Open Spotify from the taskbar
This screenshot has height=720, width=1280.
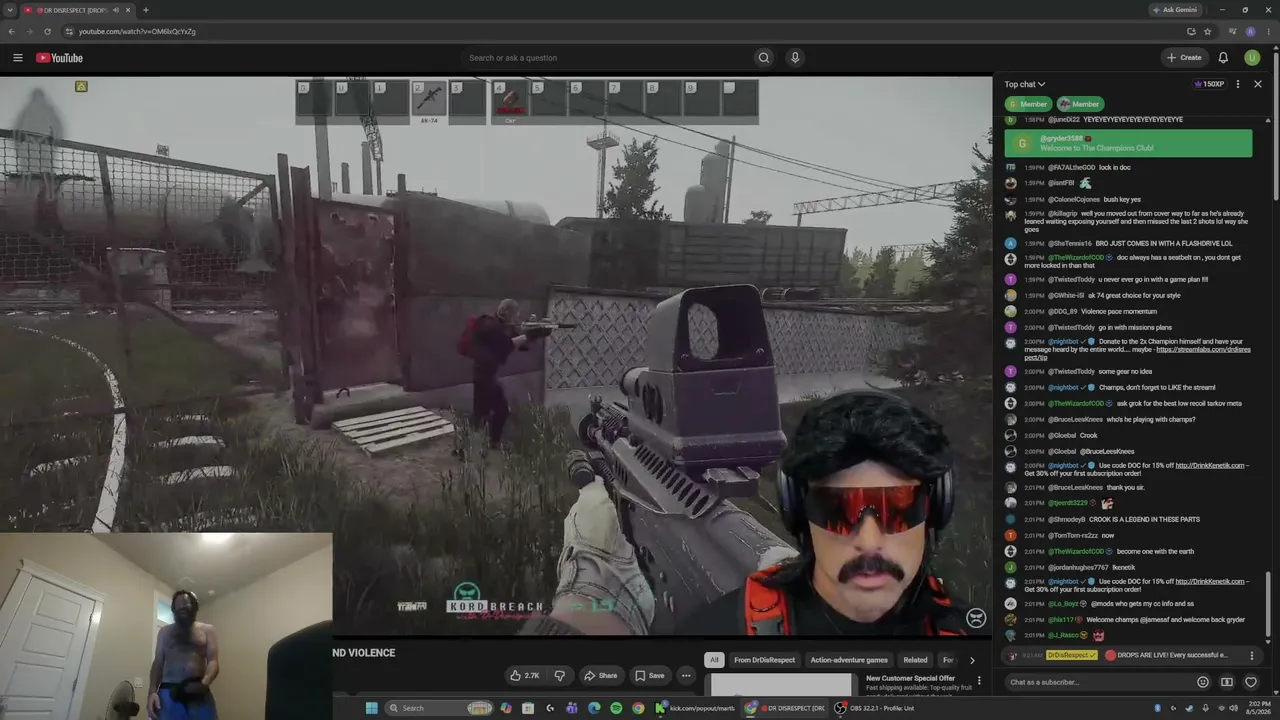pos(616,708)
